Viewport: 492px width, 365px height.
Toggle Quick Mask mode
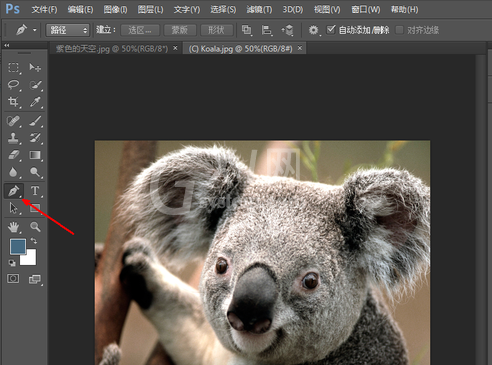tap(13, 279)
